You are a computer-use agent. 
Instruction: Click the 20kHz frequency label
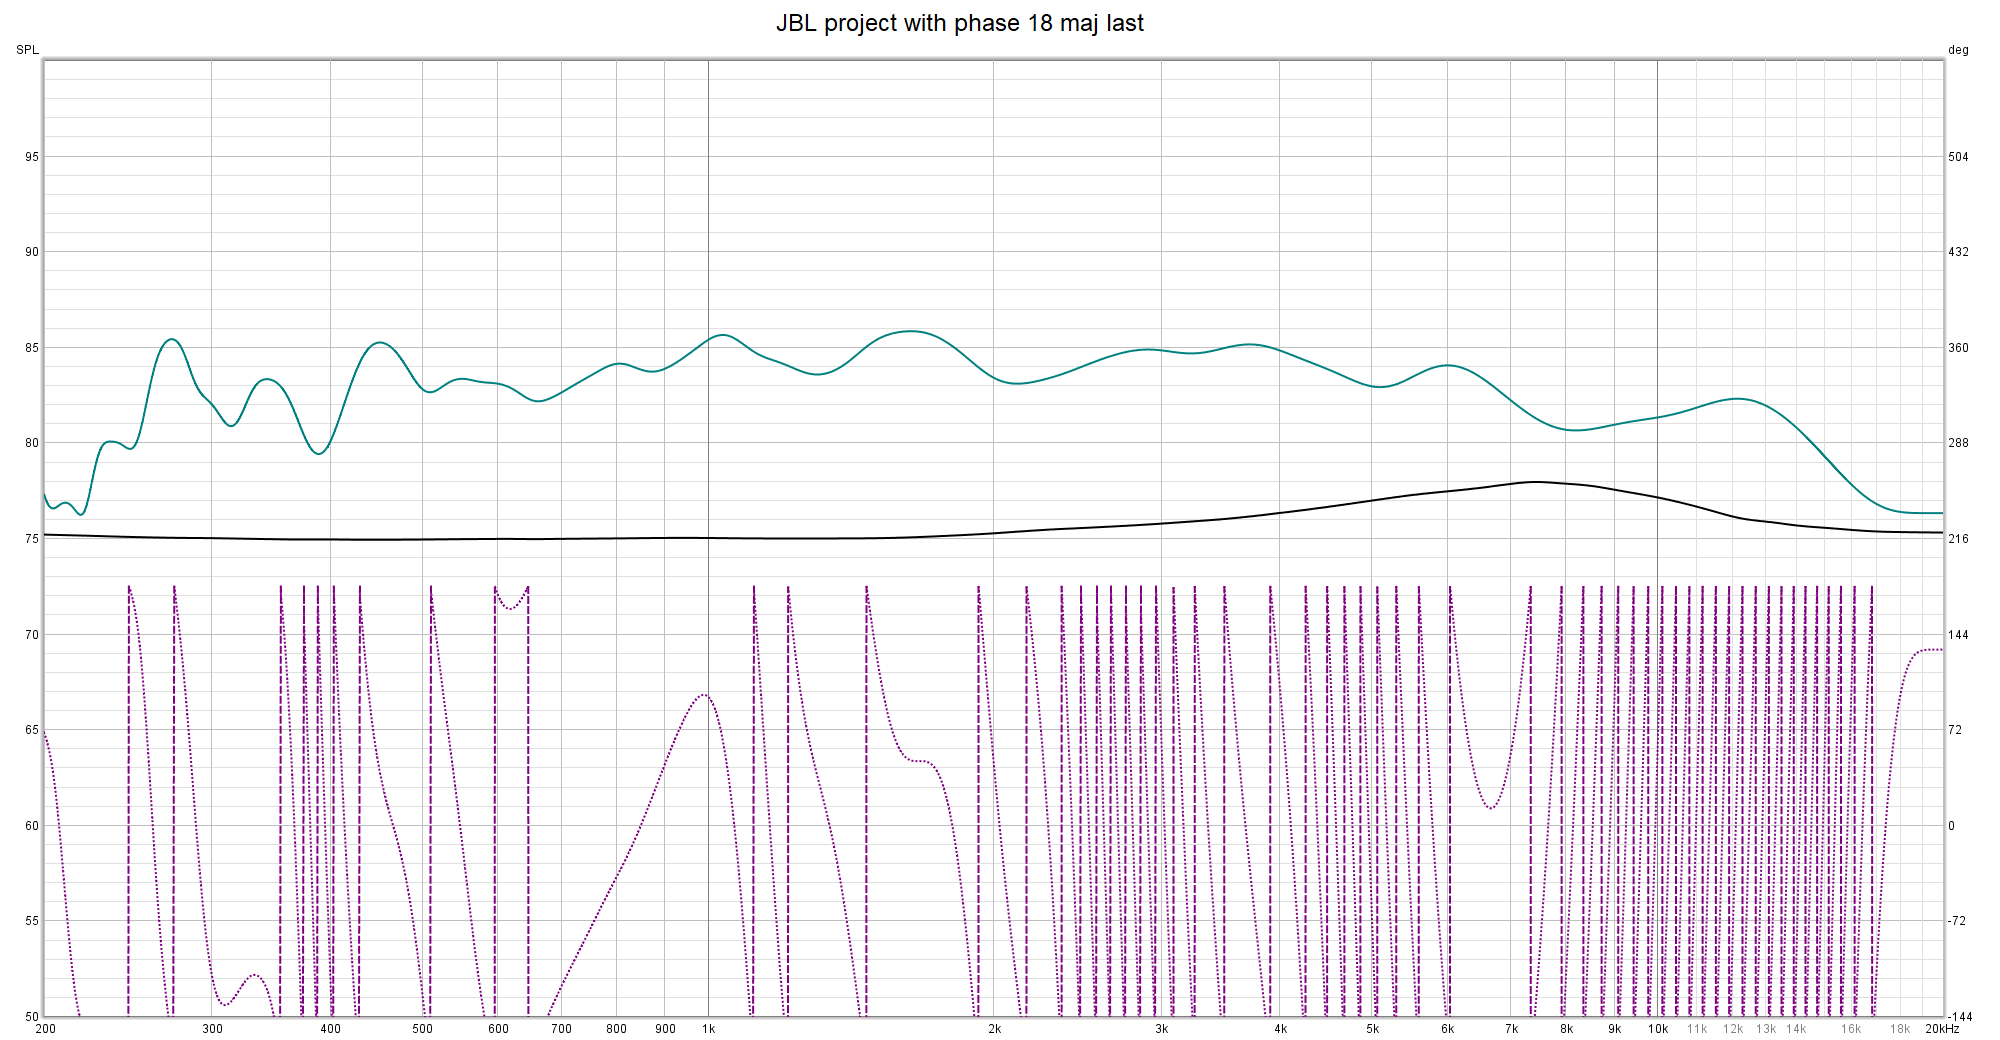coord(1942,1029)
